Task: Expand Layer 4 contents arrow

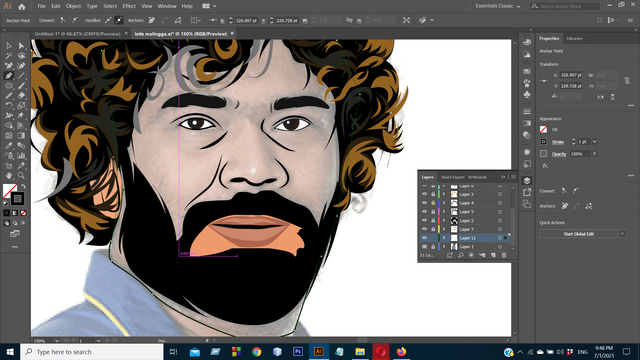Action: [444, 203]
